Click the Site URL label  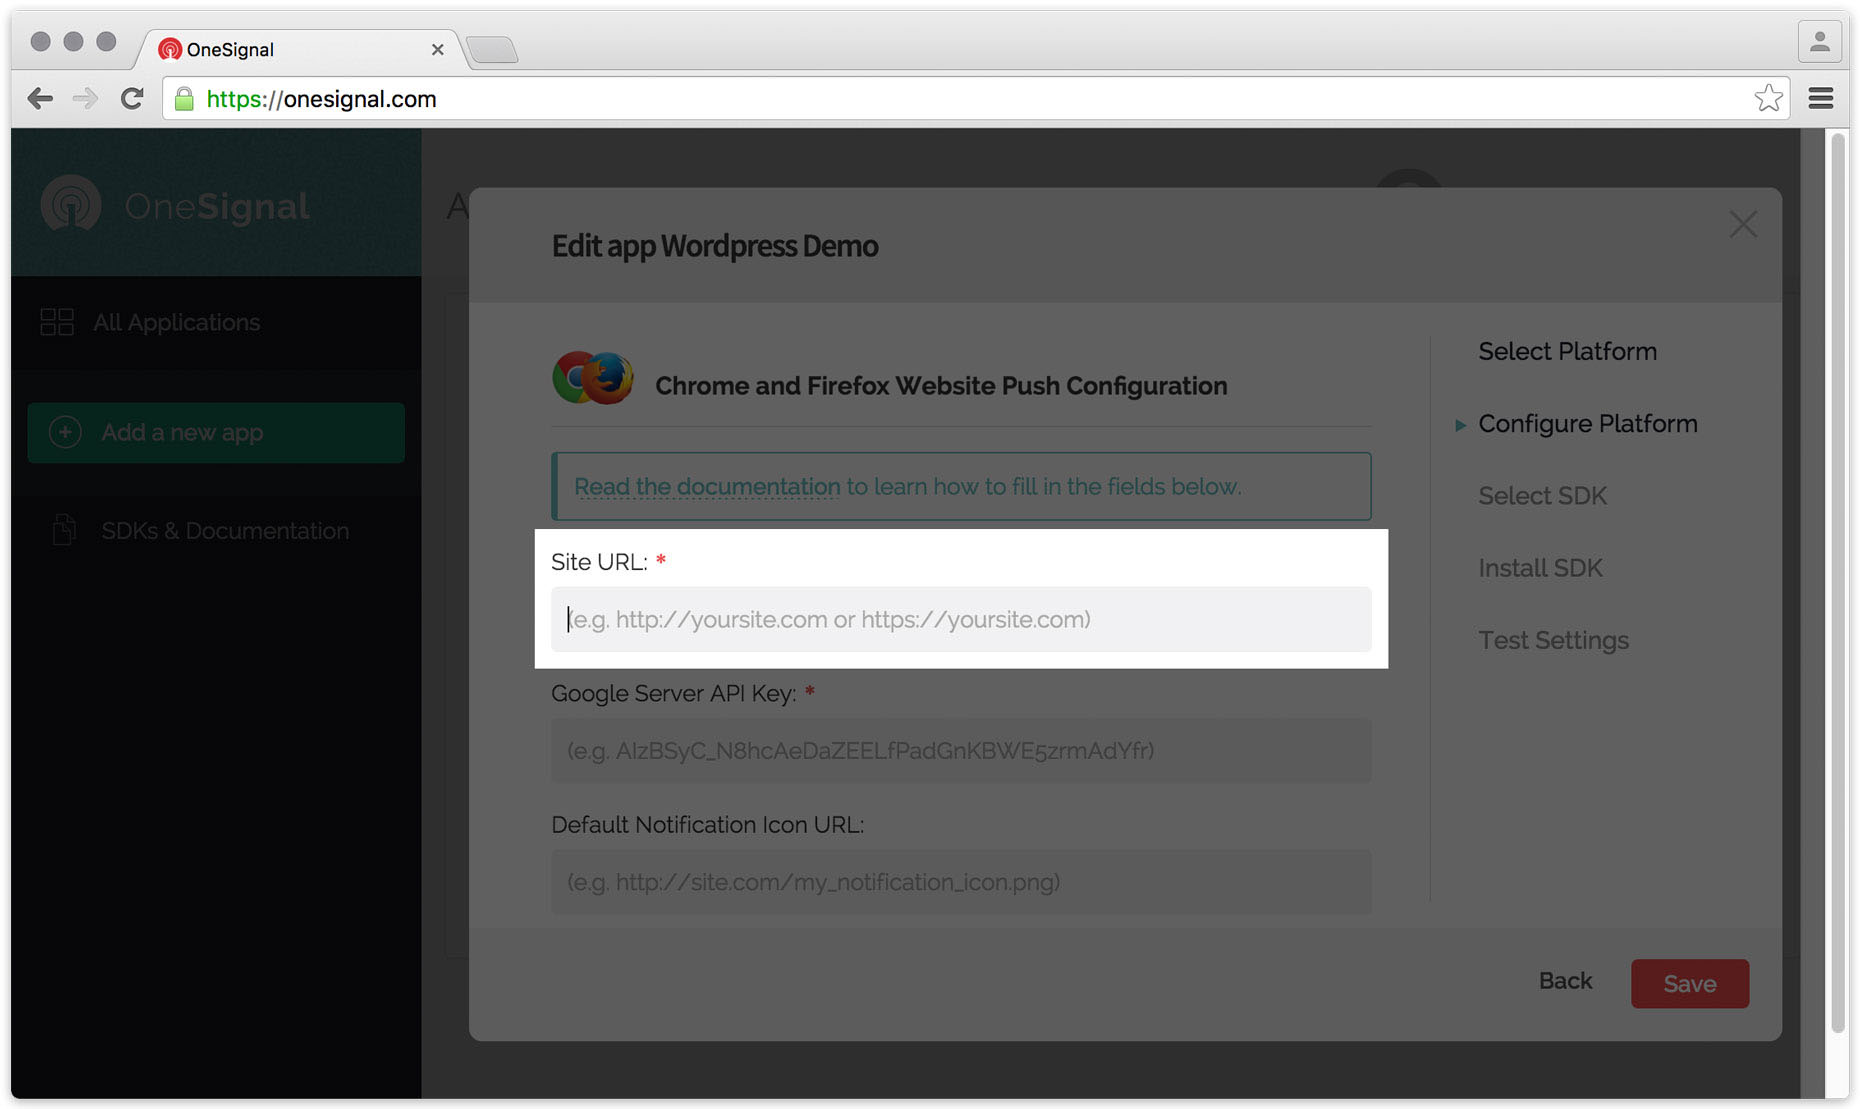pyautogui.click(x=599, y=562)
